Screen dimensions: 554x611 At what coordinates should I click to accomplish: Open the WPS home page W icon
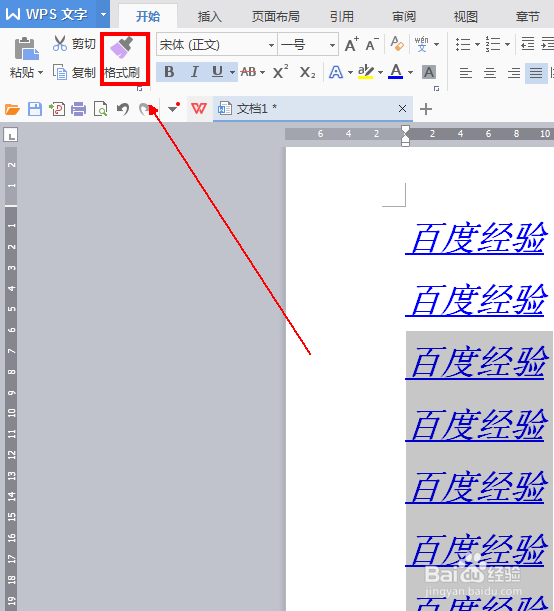tap(199, 108)
